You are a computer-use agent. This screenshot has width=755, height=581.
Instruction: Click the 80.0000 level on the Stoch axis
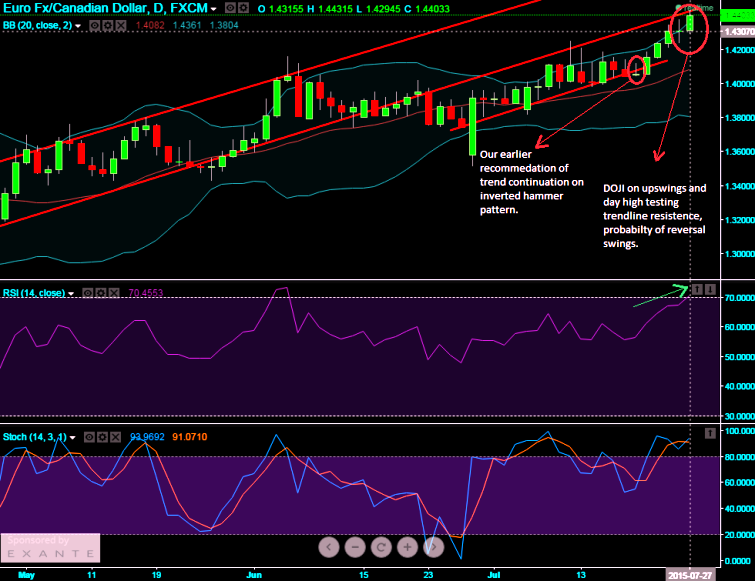(740, 457)
